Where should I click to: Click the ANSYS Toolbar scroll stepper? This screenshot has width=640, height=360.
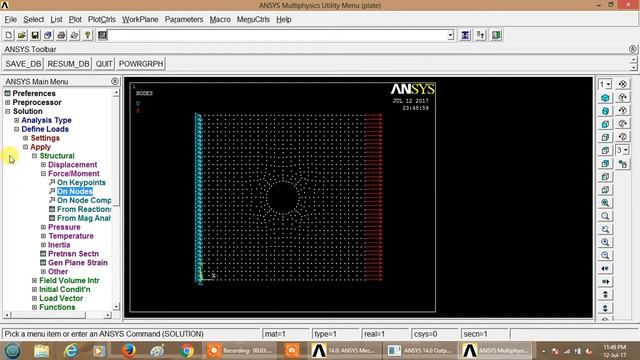point(633,64)
